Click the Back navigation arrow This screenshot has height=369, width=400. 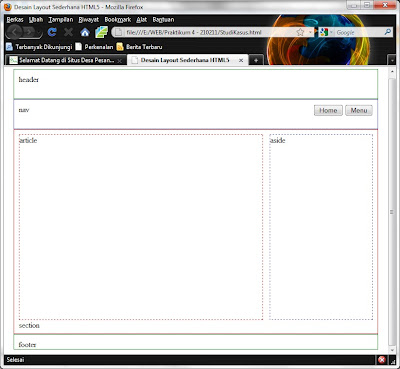[15, 32]
